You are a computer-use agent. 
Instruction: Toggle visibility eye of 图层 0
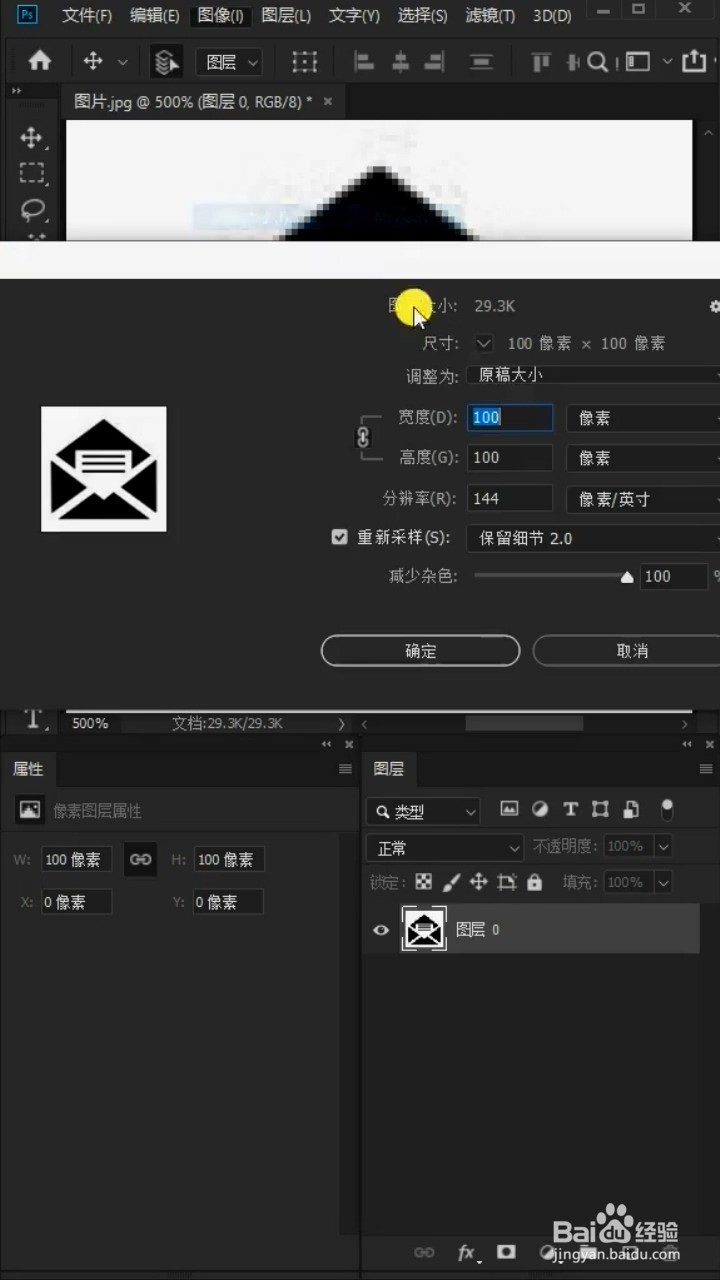381,930
